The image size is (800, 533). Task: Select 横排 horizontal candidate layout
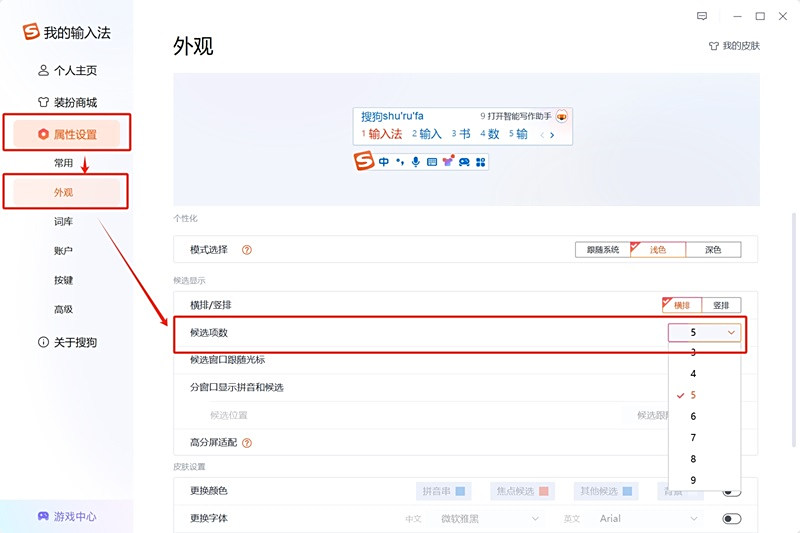coord(682,305)
